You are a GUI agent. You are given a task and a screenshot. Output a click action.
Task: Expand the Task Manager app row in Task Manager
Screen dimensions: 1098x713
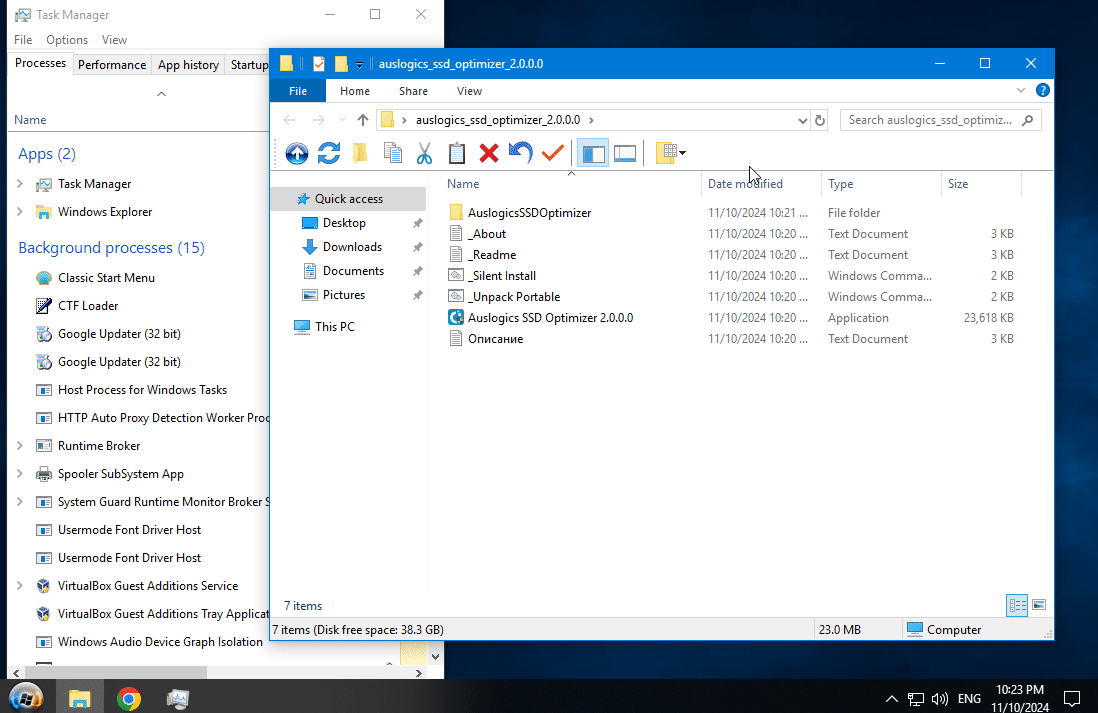20,184
